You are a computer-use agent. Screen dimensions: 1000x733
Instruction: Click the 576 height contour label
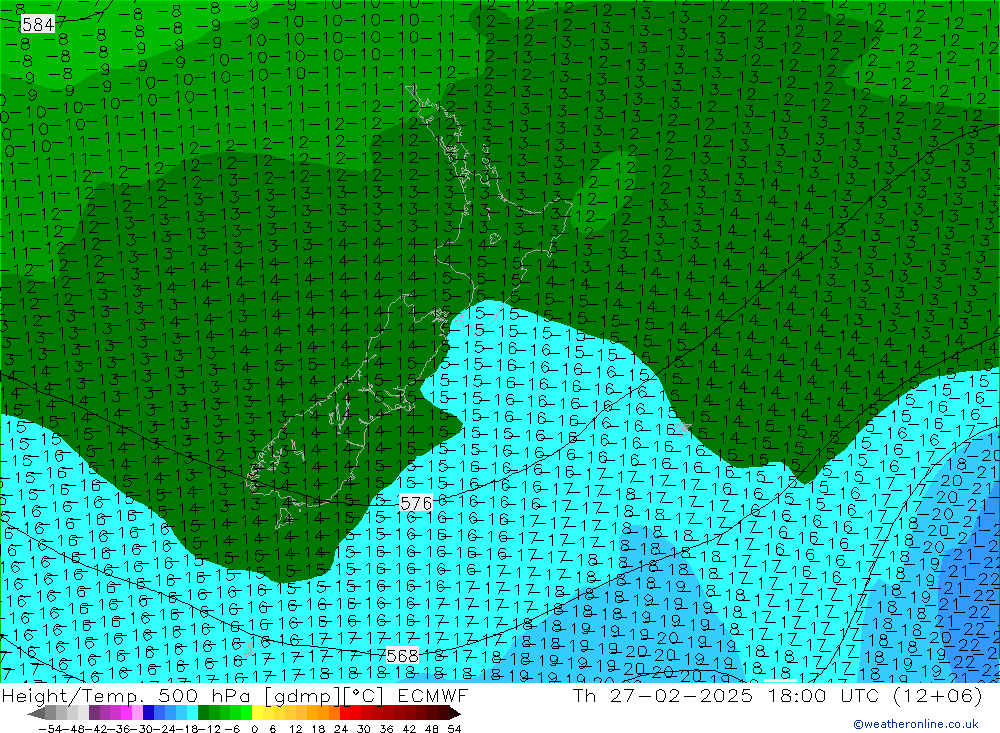[x=416, y=503]
